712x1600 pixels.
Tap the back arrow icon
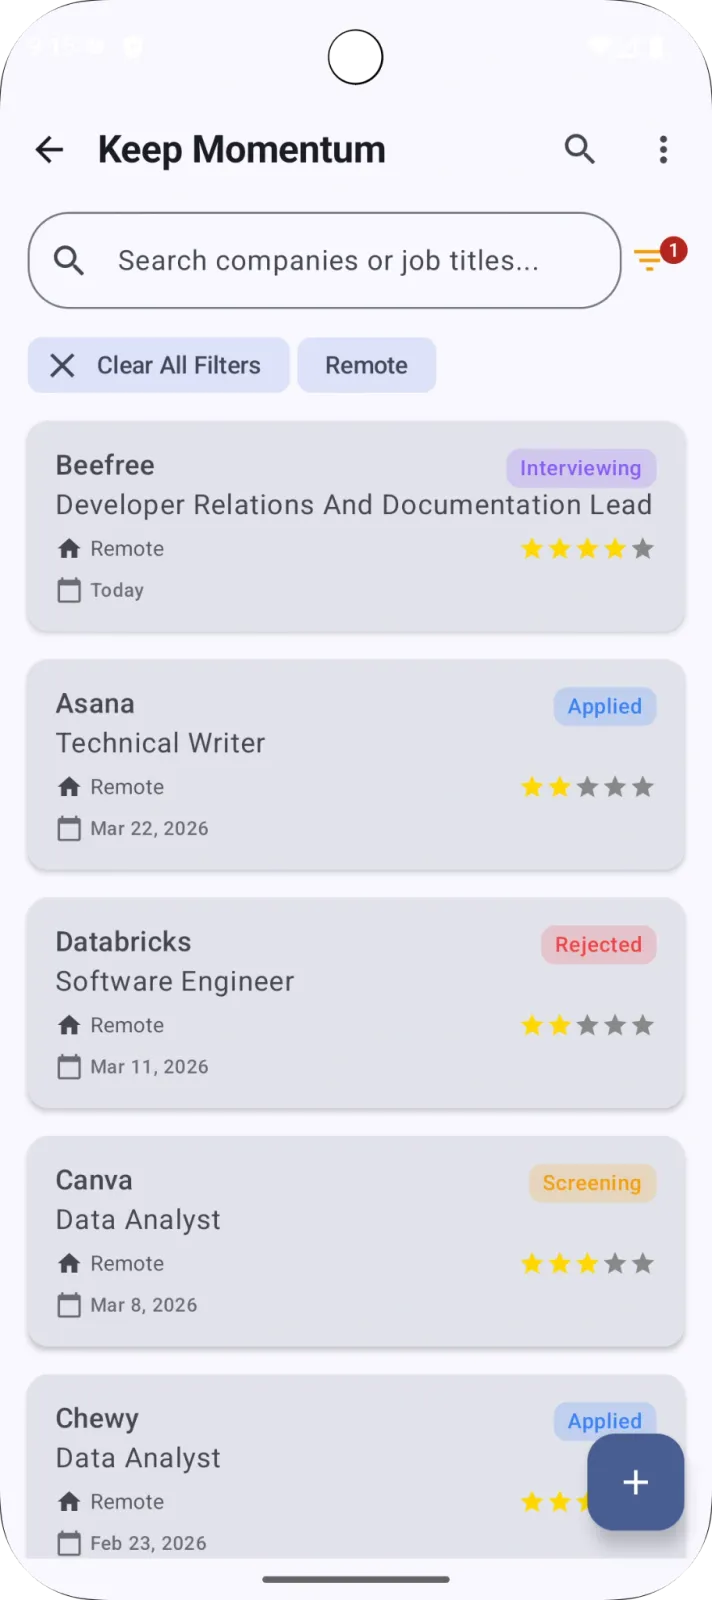click(x=49, y=150)
